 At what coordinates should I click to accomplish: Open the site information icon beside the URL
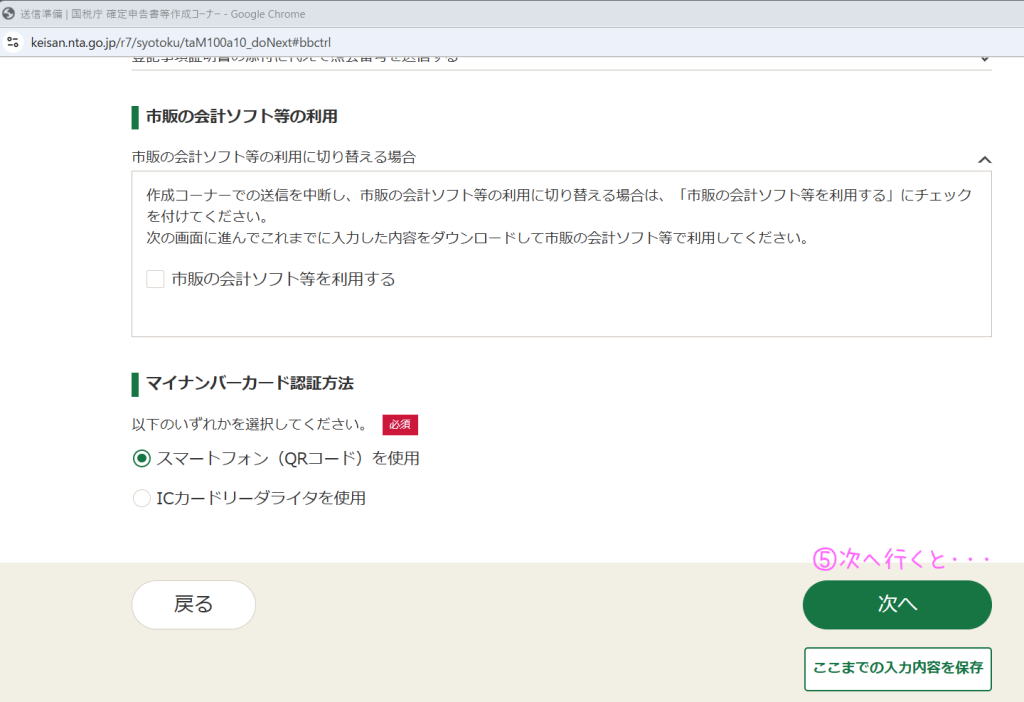(x=13, y=42)
